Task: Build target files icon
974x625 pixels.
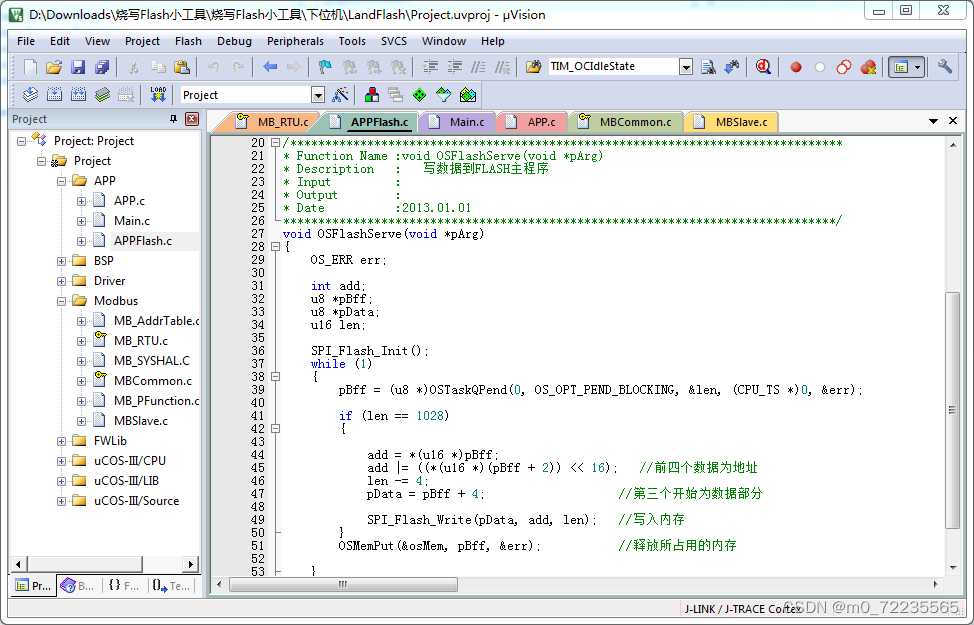Action: pyautogui.click(x=54, y=94)
